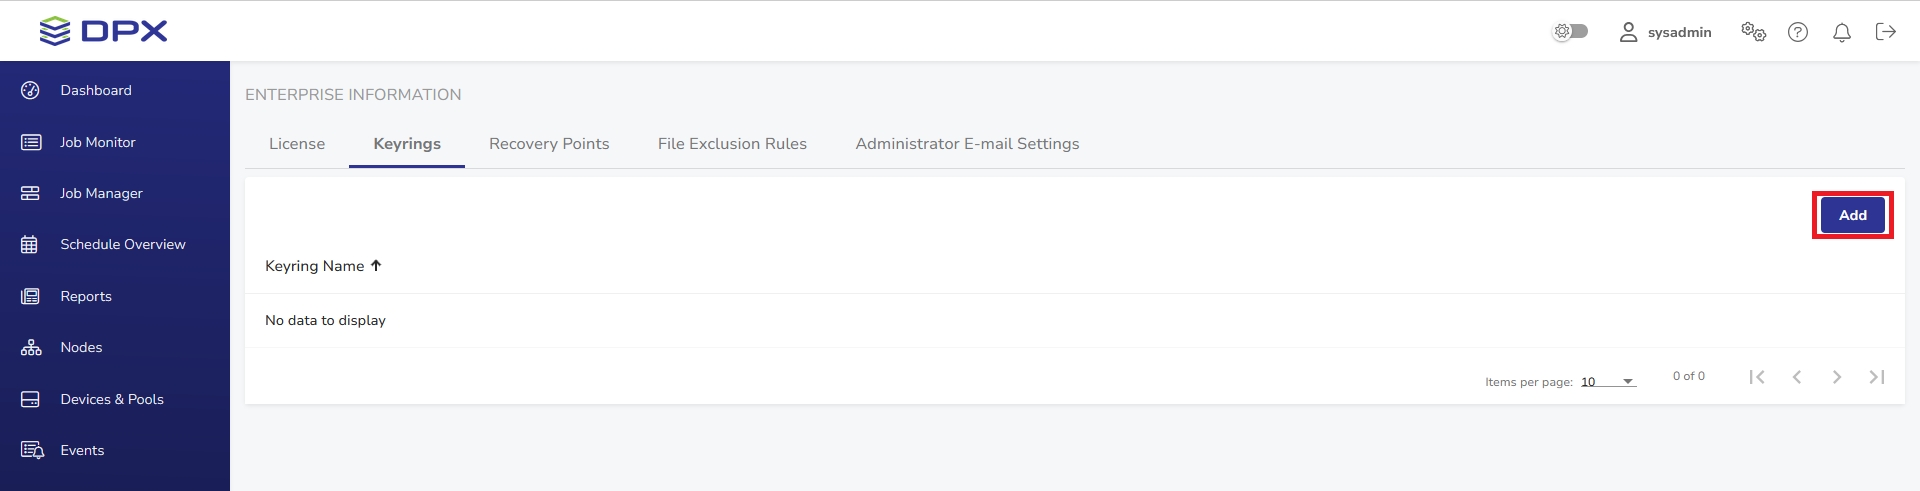The width and height of the screenshot is (1920, 491).
Task: Open the Events icon in sidebar
Action: pyautogui.click(x=32, y=450)
